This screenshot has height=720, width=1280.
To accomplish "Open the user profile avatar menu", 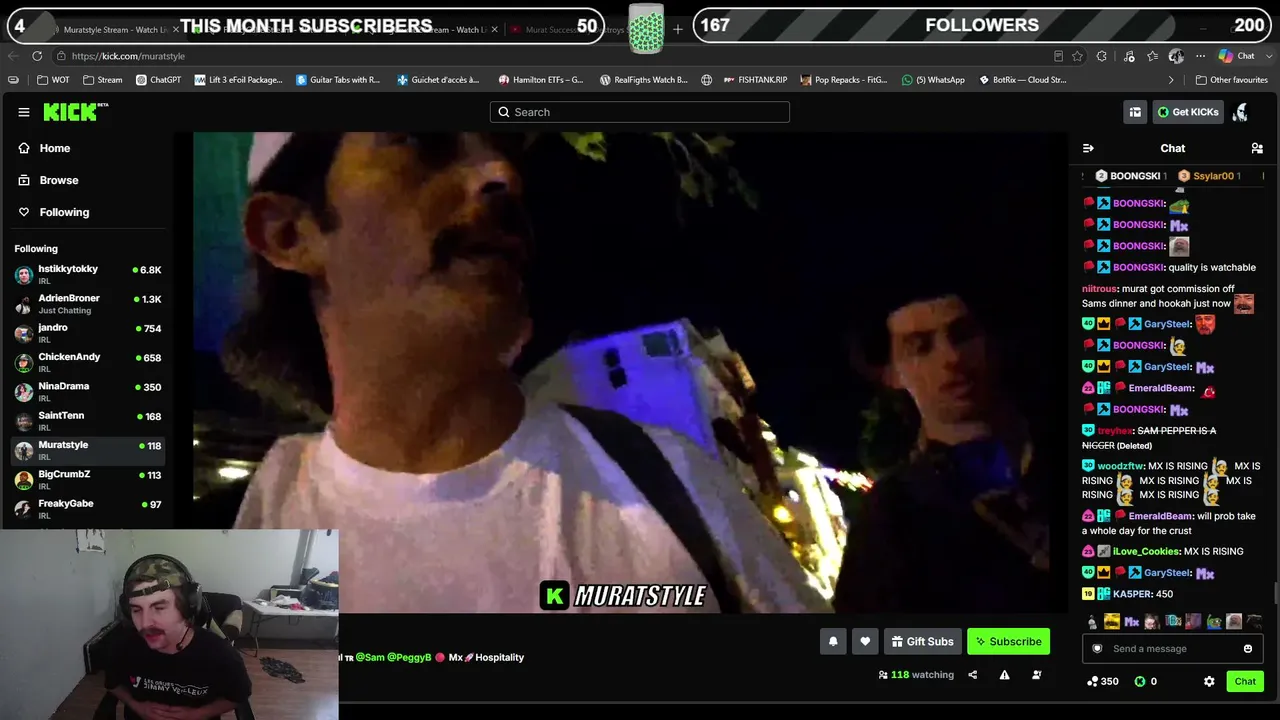I will pyautogui.click(x=1241, y=112).
